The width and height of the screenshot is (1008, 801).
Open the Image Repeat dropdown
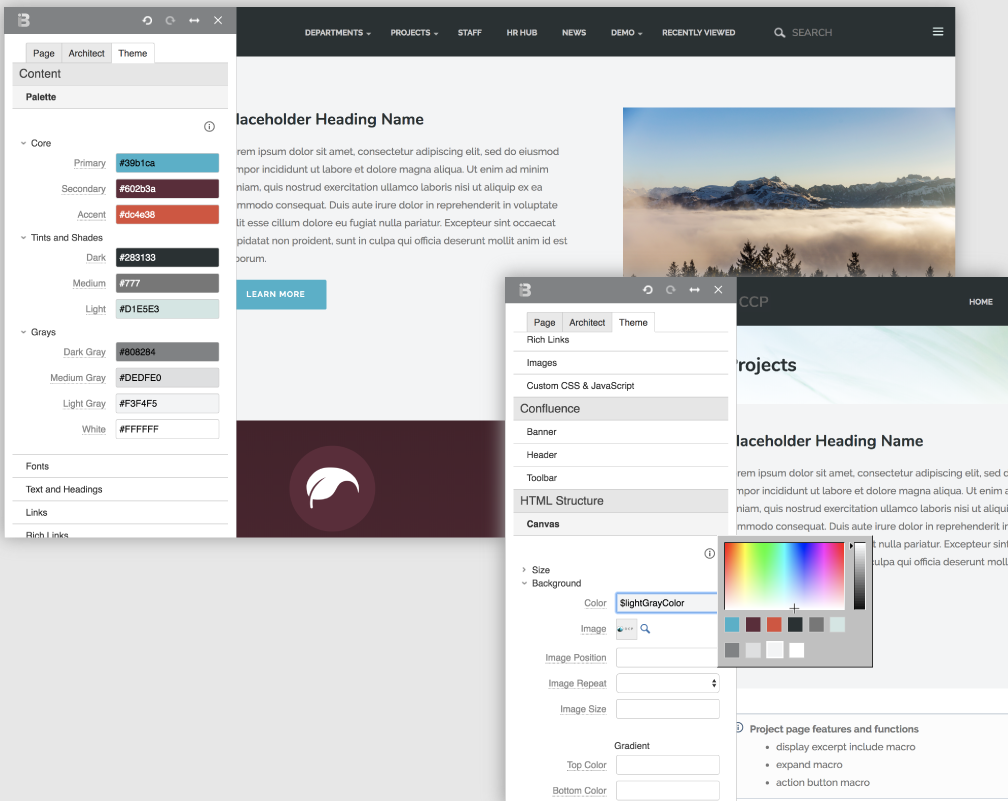pos(667,683)
